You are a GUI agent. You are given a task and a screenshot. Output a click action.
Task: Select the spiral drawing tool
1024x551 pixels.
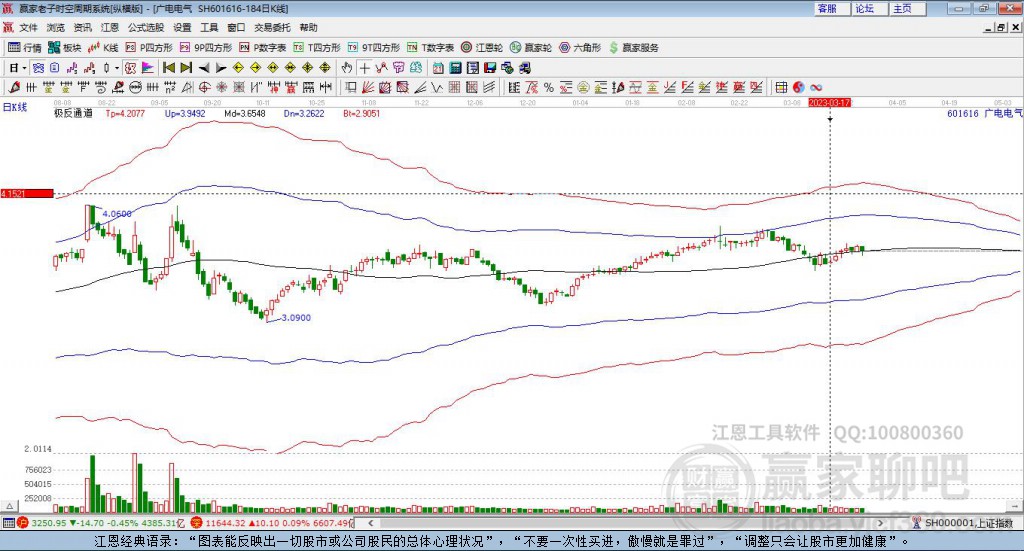click(101, 87)
